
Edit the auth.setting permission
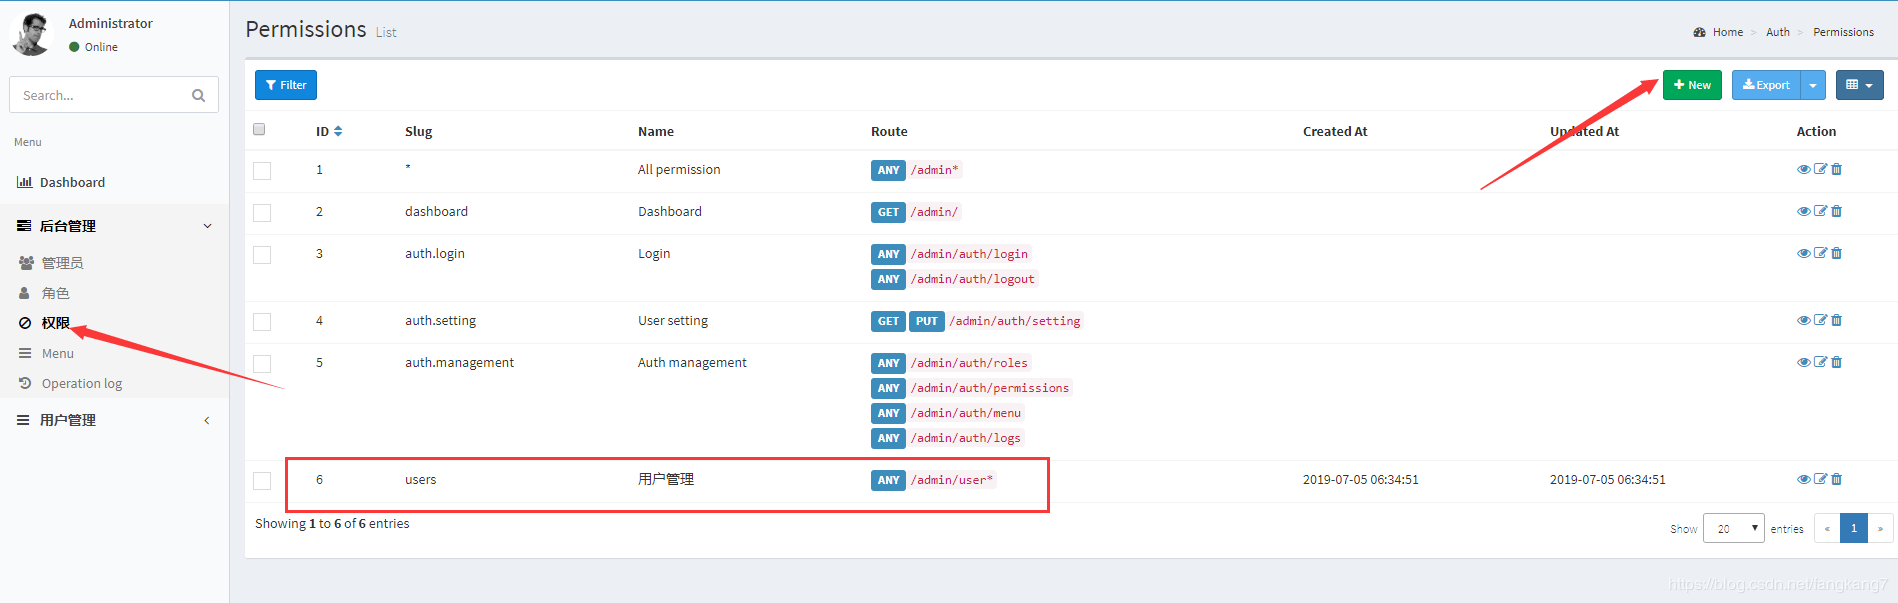point(1820,320)
